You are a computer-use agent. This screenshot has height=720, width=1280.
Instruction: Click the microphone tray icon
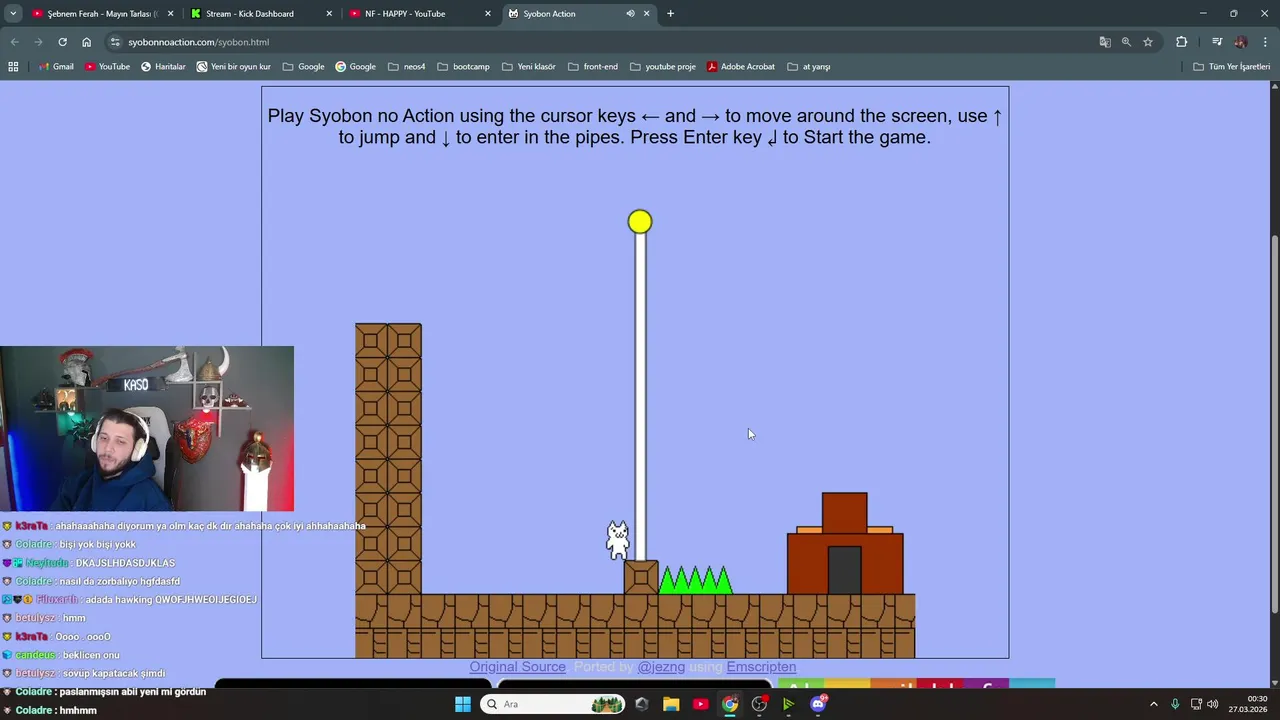pyautogui.click(x=1175, y=704)
